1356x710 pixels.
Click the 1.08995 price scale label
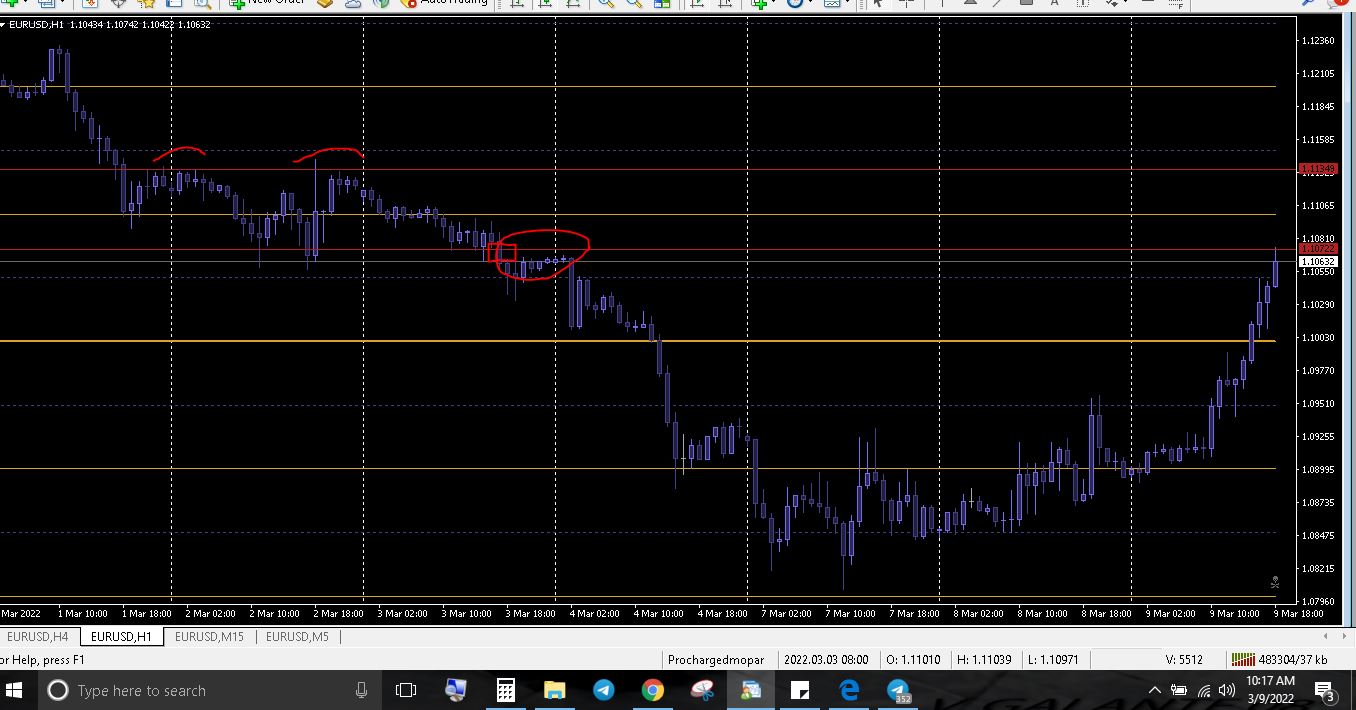coord(1318,469)
